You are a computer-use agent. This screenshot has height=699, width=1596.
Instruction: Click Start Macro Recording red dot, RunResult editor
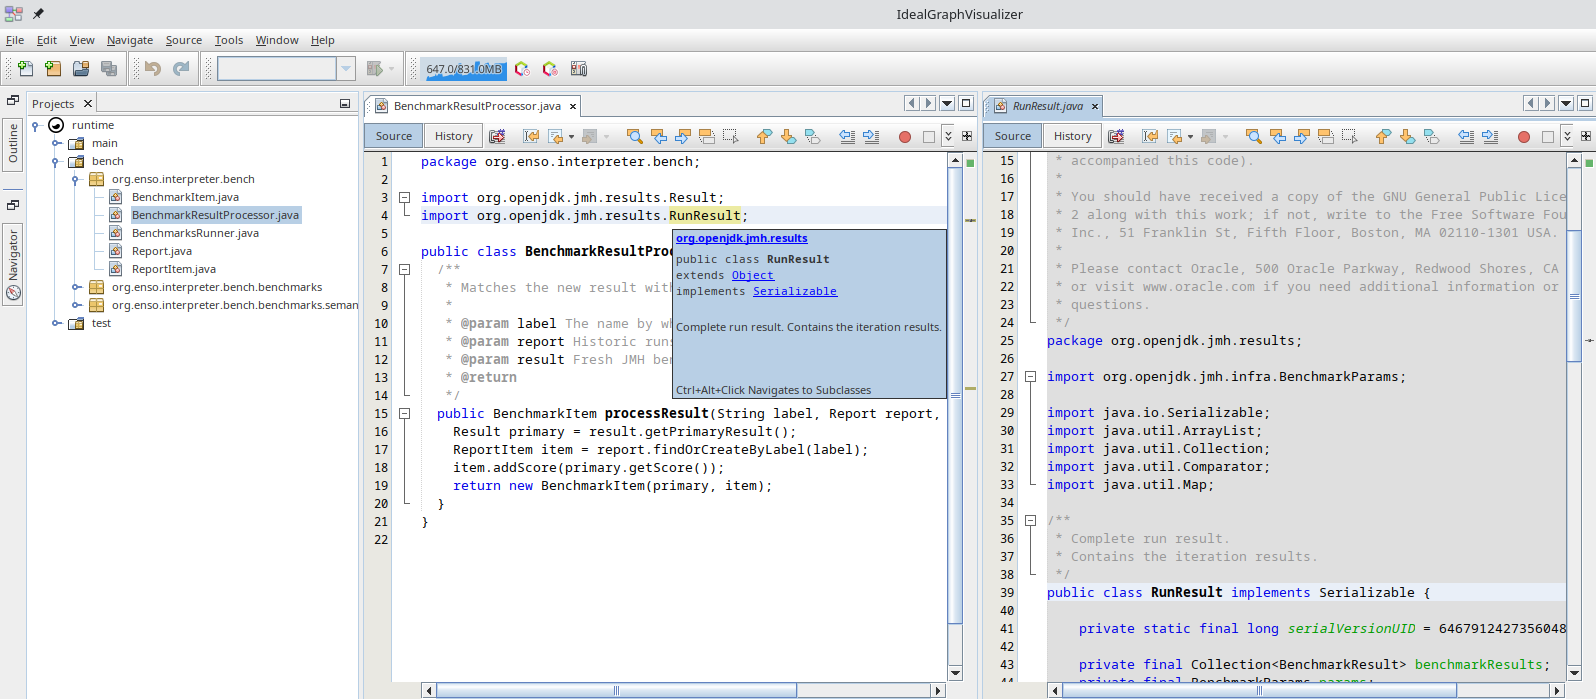tap(1524, 137)
